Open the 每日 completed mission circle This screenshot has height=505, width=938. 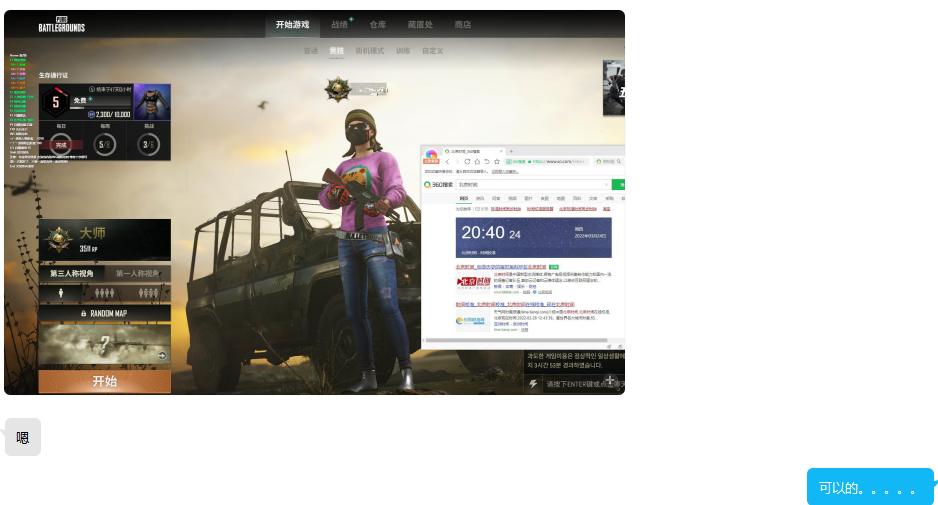pos(61,144)
